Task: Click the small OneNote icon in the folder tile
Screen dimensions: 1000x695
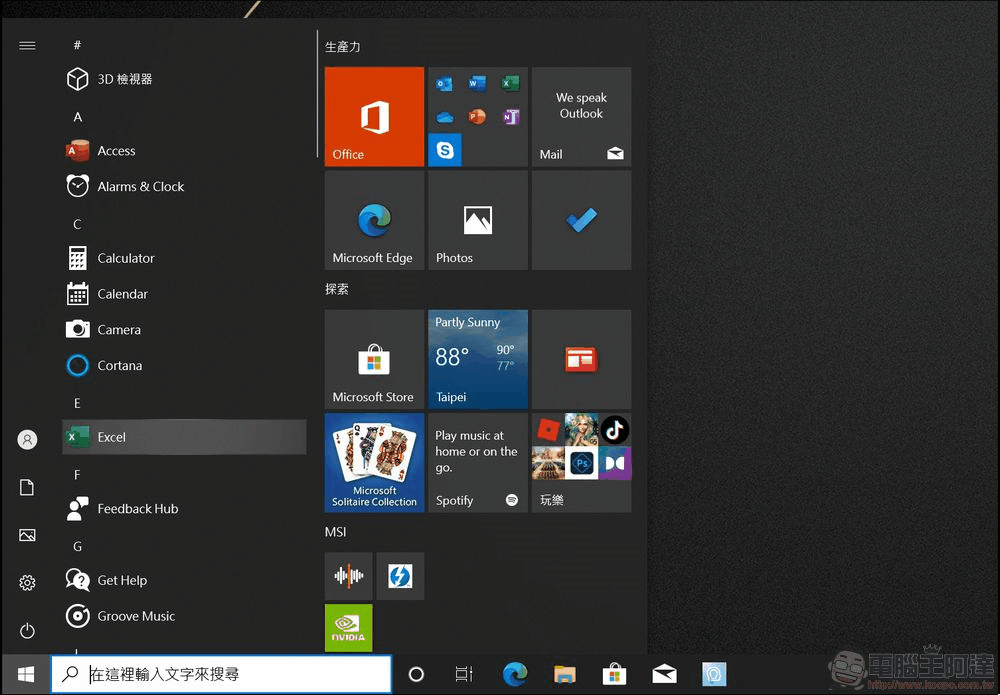Action: pyautogui.click(x=510, y=117)
